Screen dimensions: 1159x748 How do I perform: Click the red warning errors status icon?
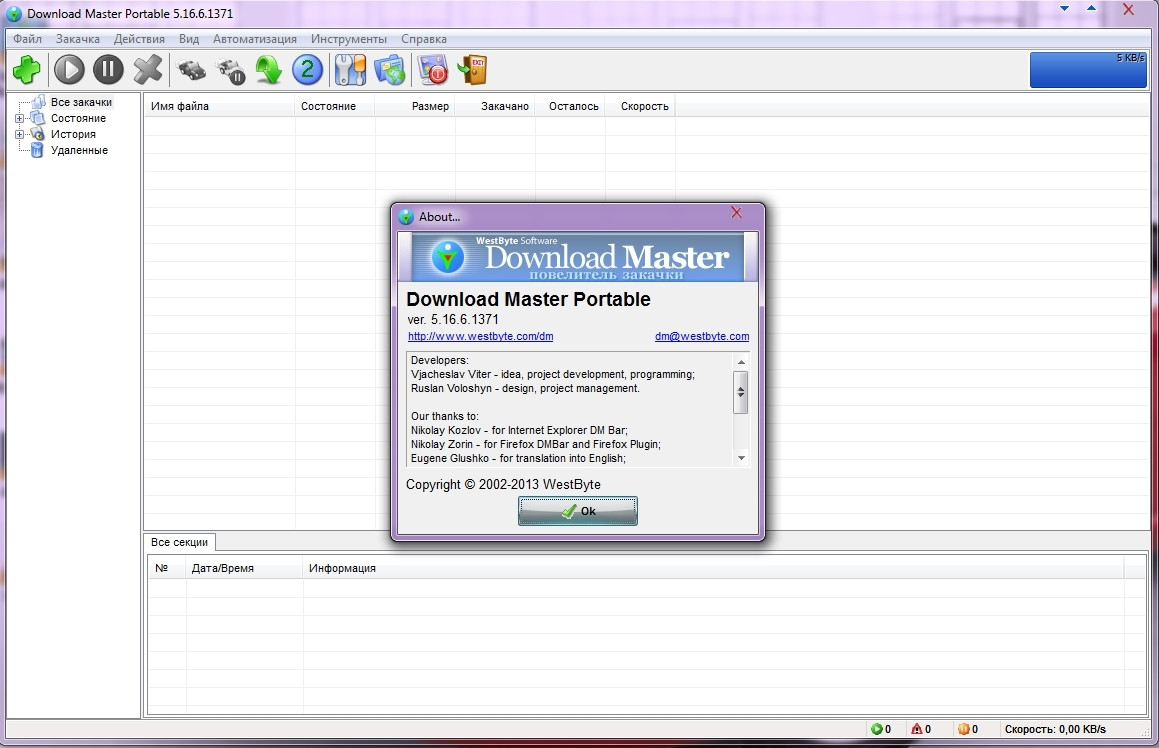pyautogui.click(x=917, y=729)
